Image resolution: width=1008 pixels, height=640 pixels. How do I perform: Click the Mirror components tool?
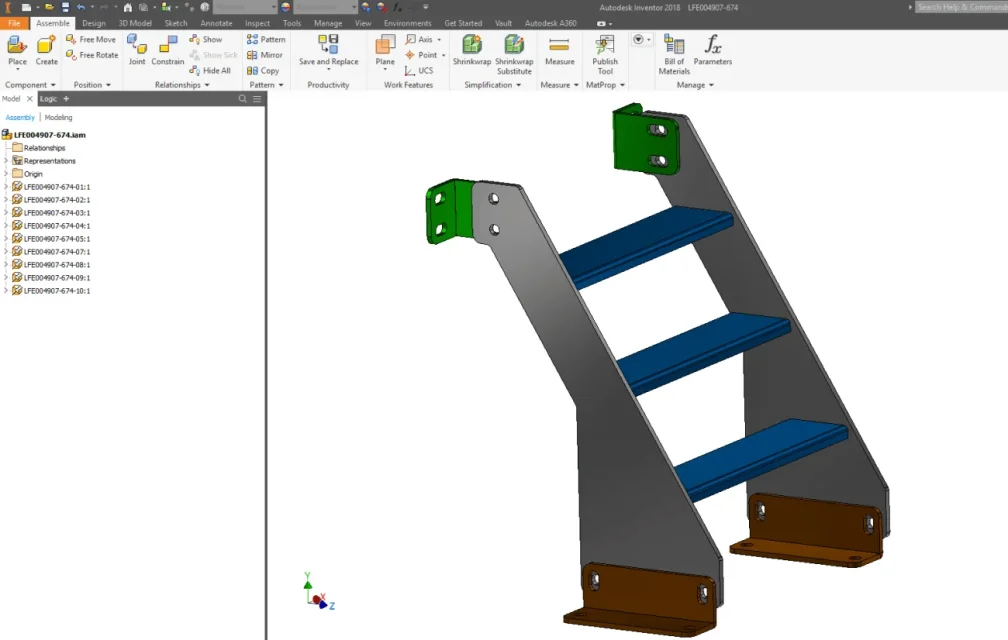265,55
